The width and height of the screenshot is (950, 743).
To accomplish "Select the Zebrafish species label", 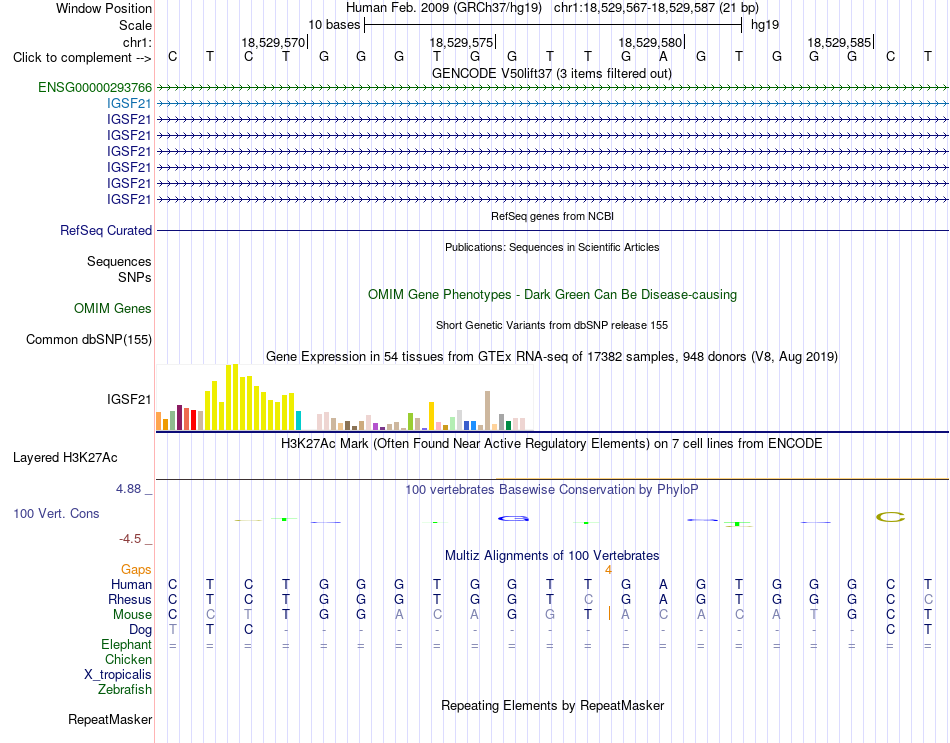I will [x=125, y=690].
